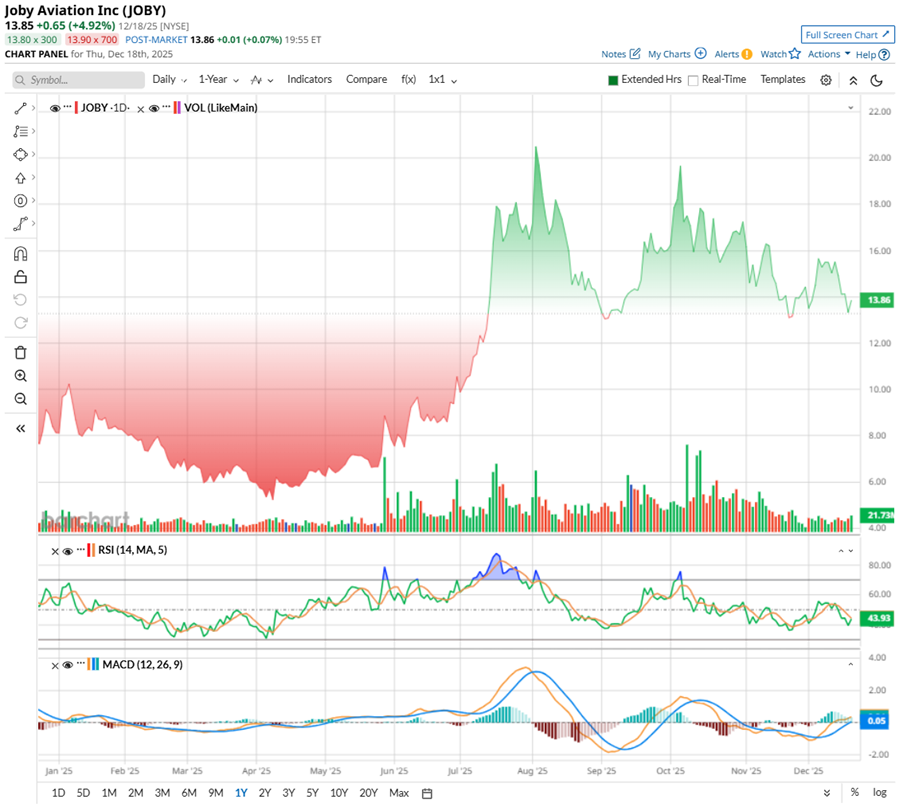The image size is (903, 807).
Task: Select the 10Y time range
Action: point(339,793)
